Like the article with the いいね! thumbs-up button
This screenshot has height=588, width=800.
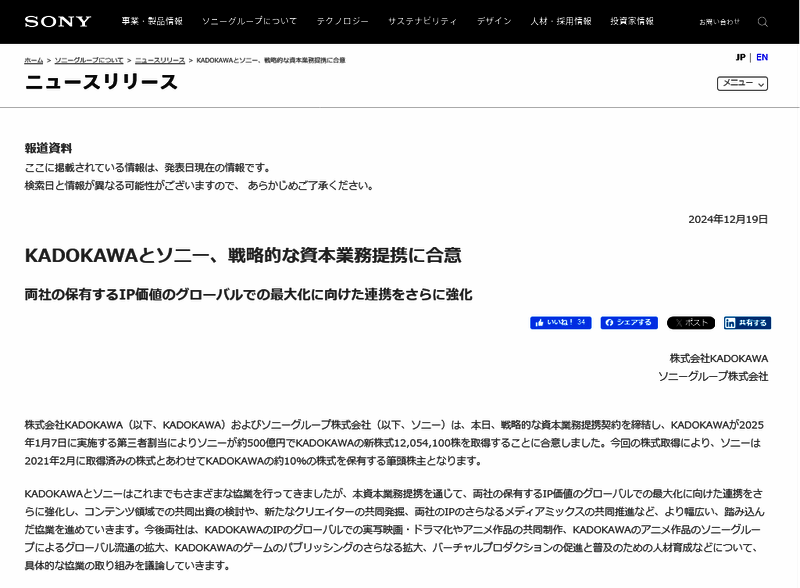(x=562, y=322)
